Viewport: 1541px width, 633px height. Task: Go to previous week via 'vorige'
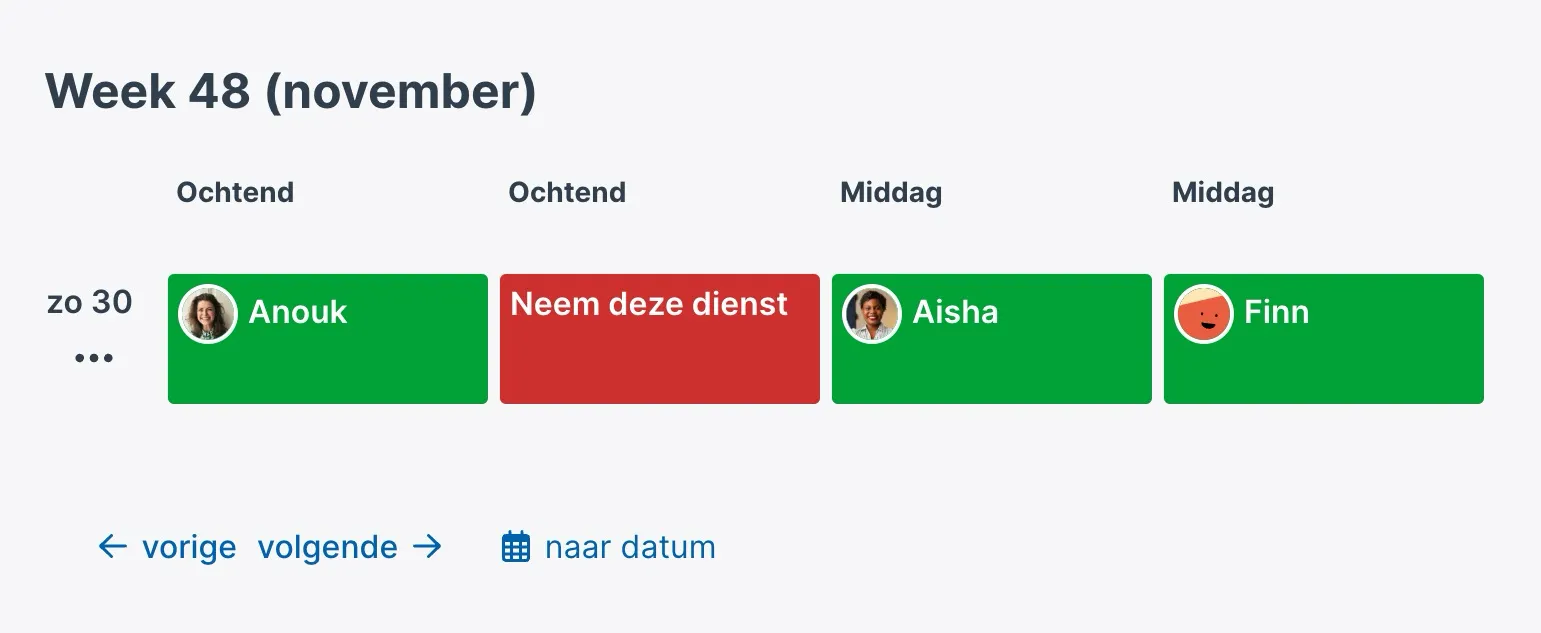[x=188, y=547]
